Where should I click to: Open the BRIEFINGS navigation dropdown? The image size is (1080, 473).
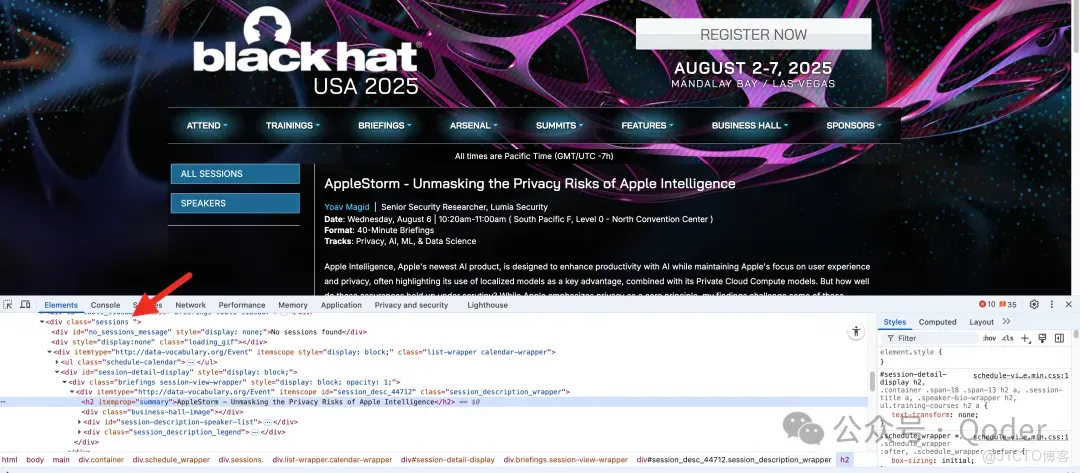tap(384, 125)
